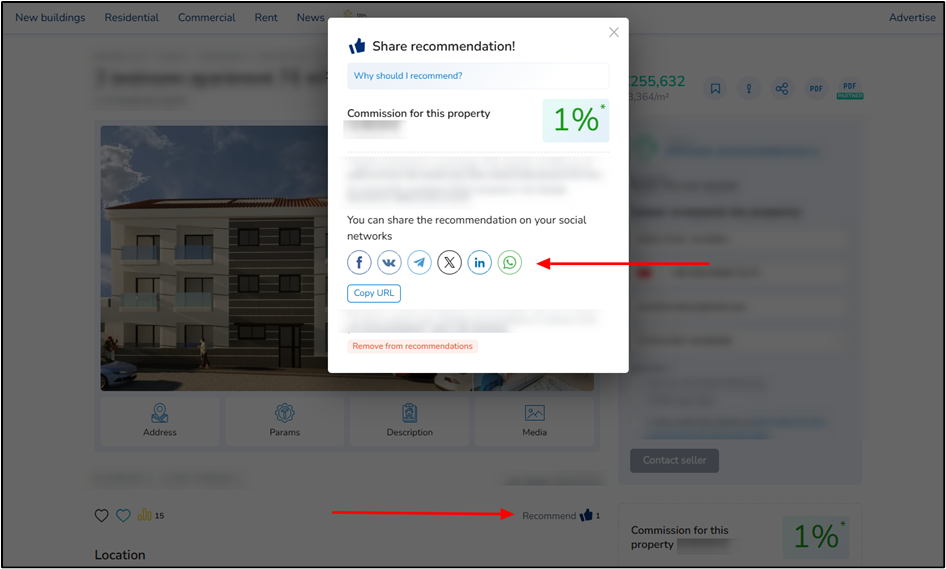
Task: Open News in top navigation
Action: click(x=310, y=17)
